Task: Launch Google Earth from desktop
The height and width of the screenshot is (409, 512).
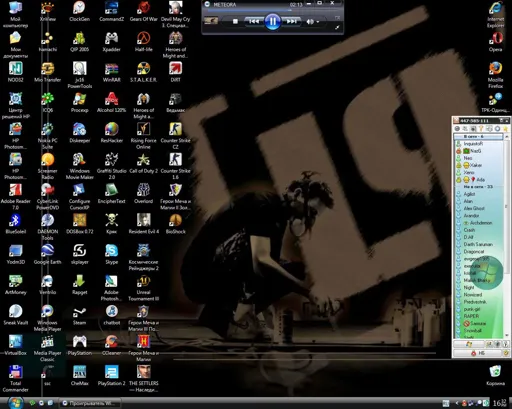Action: click(47, 254)
